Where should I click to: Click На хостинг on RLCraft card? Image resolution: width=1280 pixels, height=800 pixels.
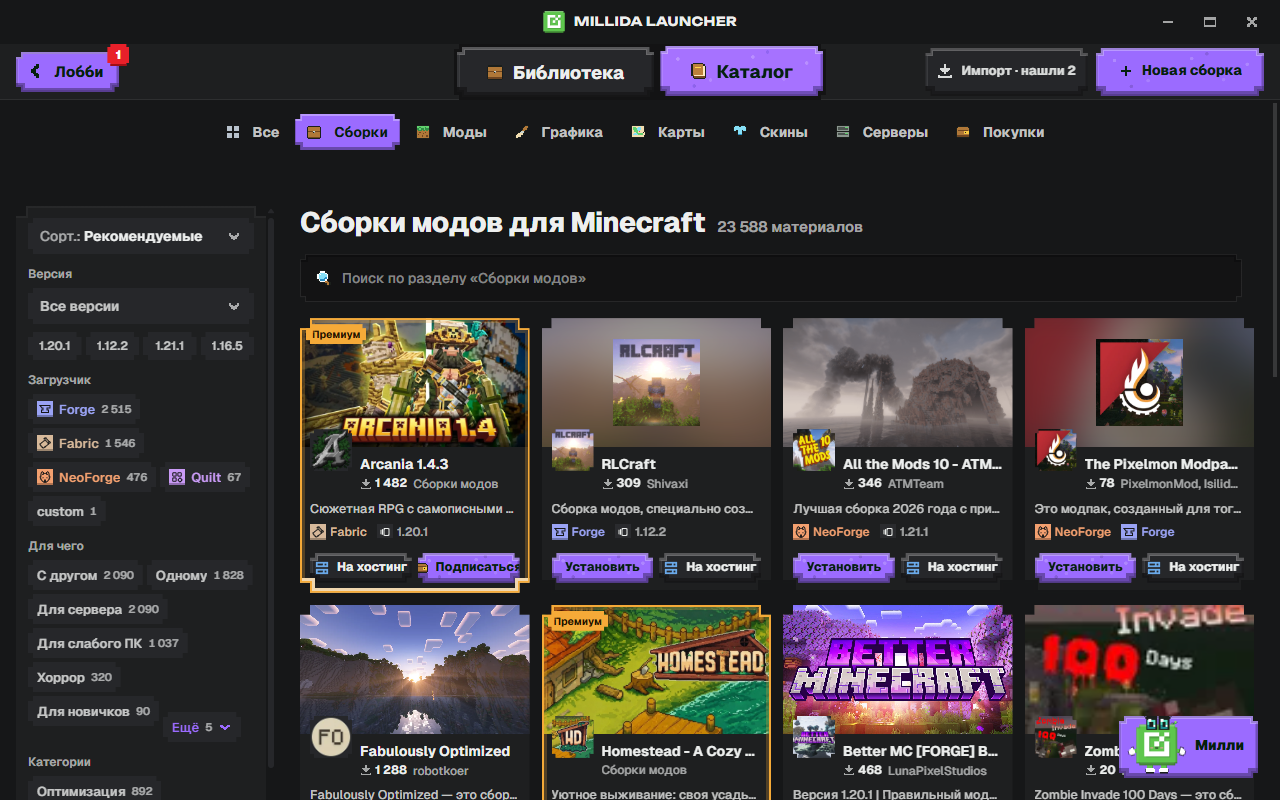point(710,567)
